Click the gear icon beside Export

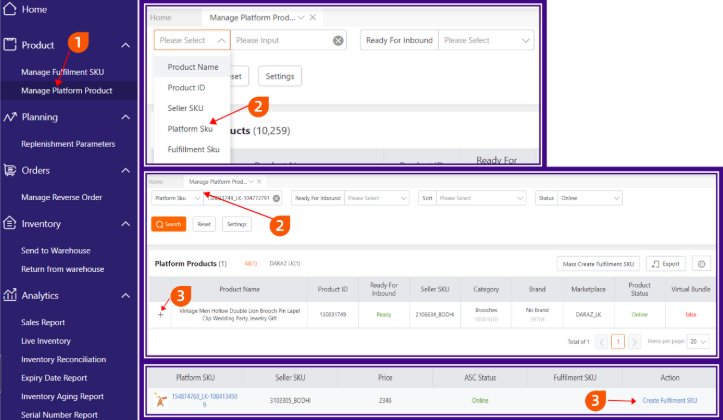tap(701, 264)
